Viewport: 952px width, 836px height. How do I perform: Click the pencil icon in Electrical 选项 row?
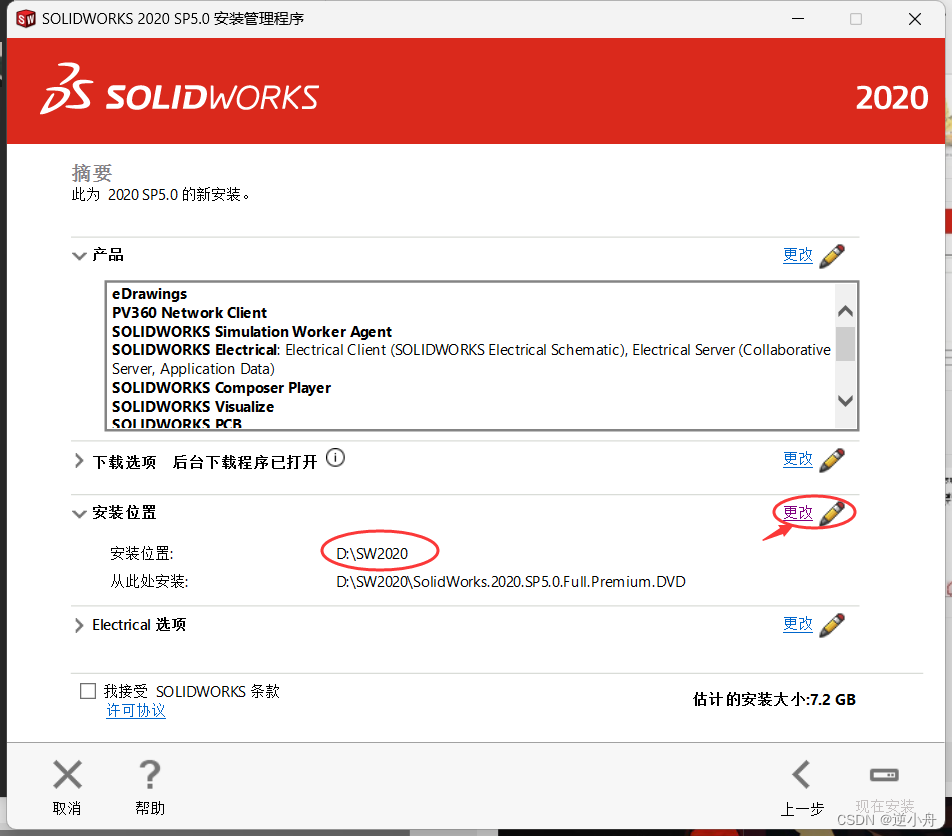832,625
